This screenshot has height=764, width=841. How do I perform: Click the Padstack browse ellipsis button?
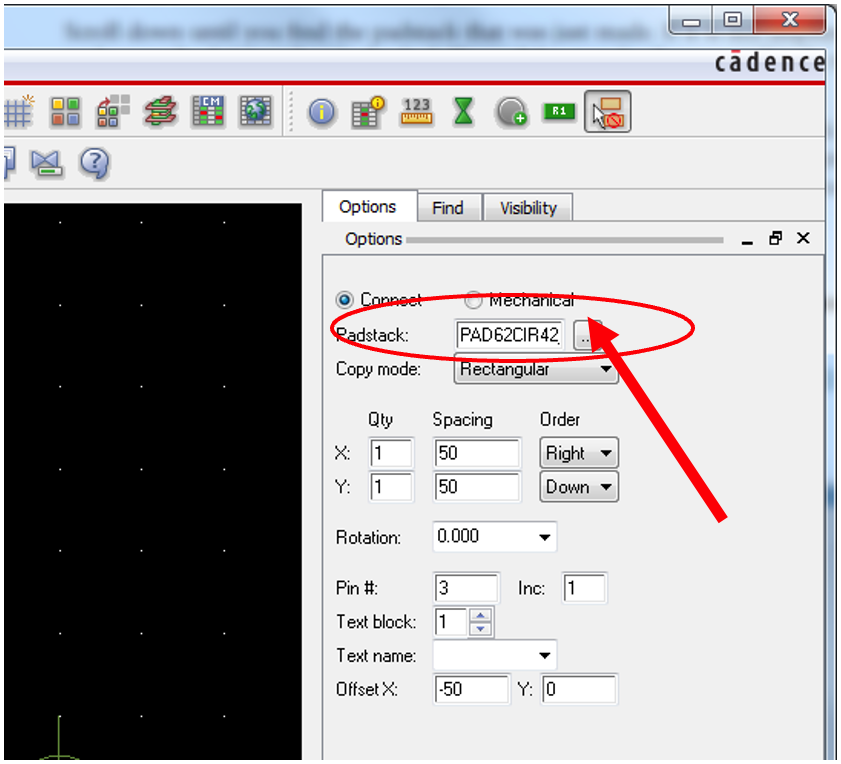coord(586,335)
